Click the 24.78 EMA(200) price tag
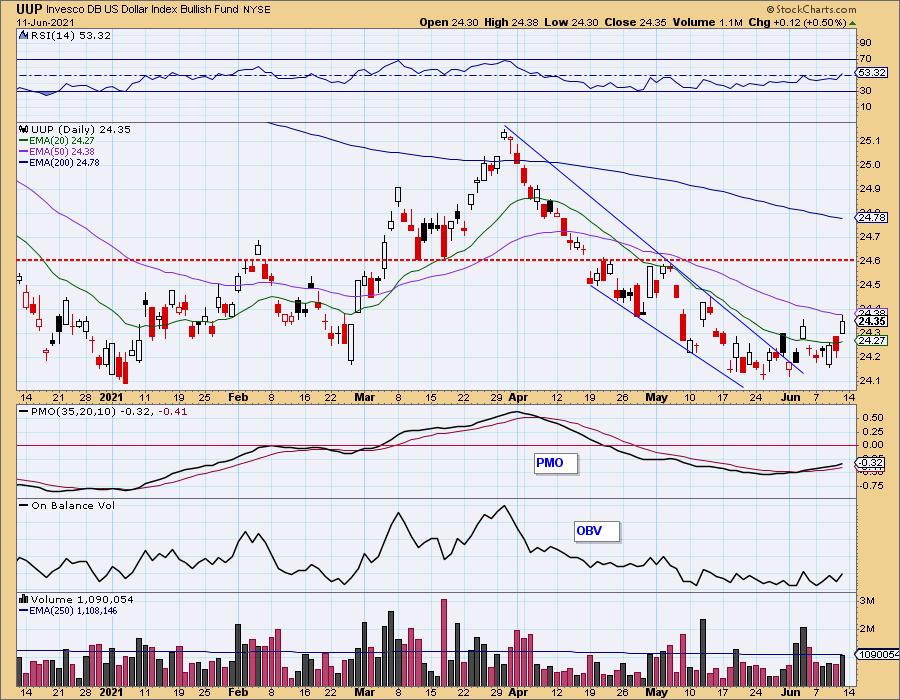 click(x=872, y=217)
